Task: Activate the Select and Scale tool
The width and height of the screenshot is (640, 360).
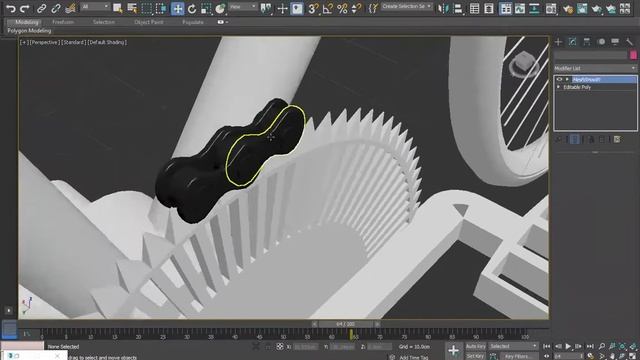Action: [x=206, y=8]
